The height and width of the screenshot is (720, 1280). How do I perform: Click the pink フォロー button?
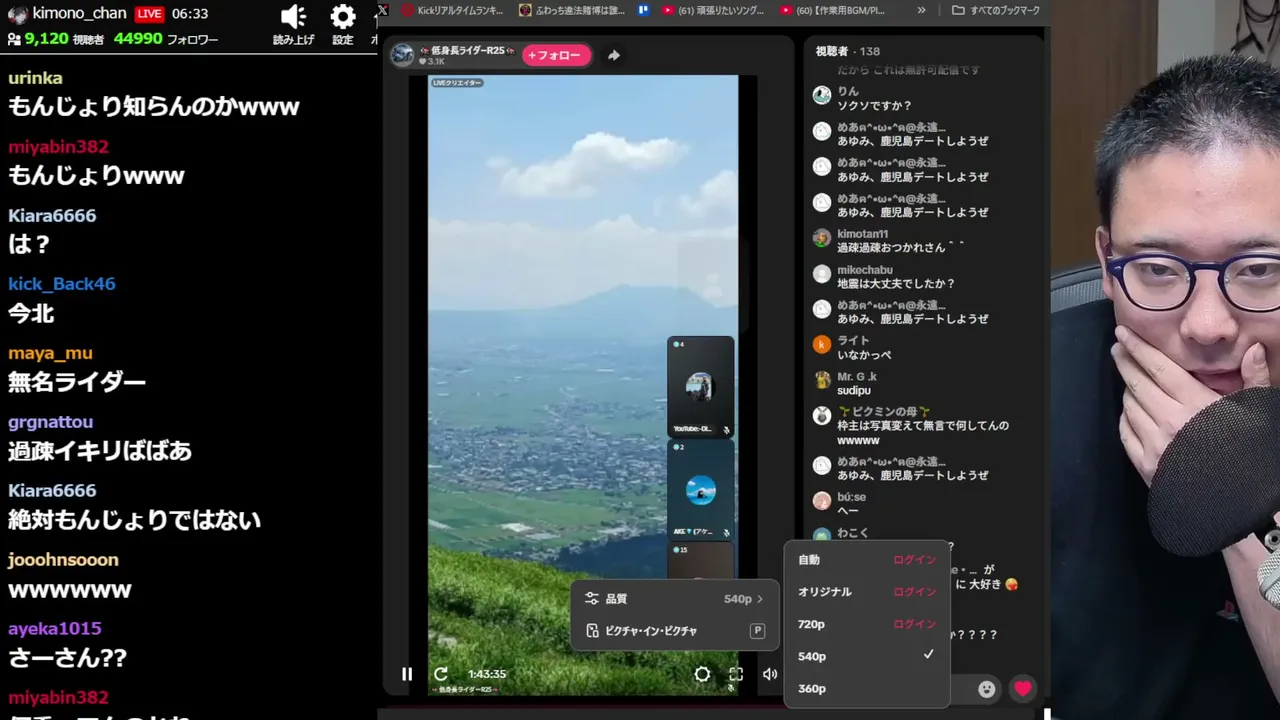point(557,55)
